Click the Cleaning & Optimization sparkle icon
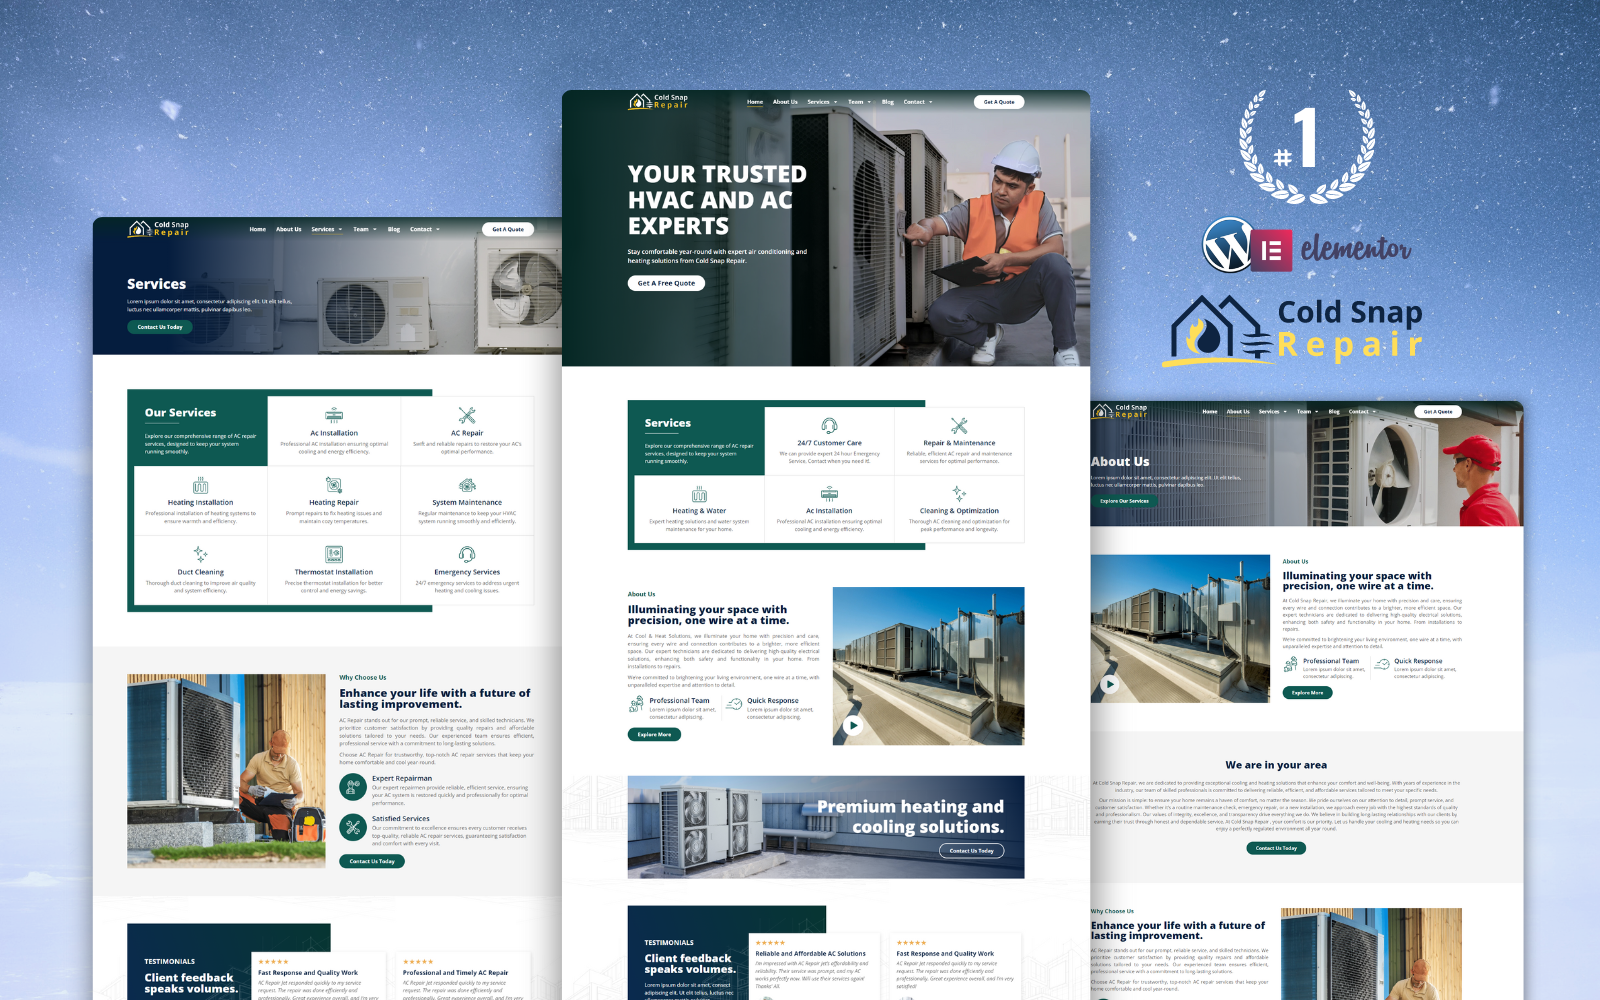Screen dimensions: 1600x1000 959,494
